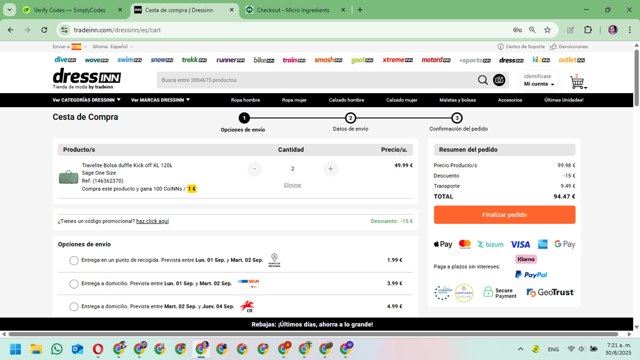Open Devoluciones link
This screenshot has height=360, width=640.
[x=569, y=47]
